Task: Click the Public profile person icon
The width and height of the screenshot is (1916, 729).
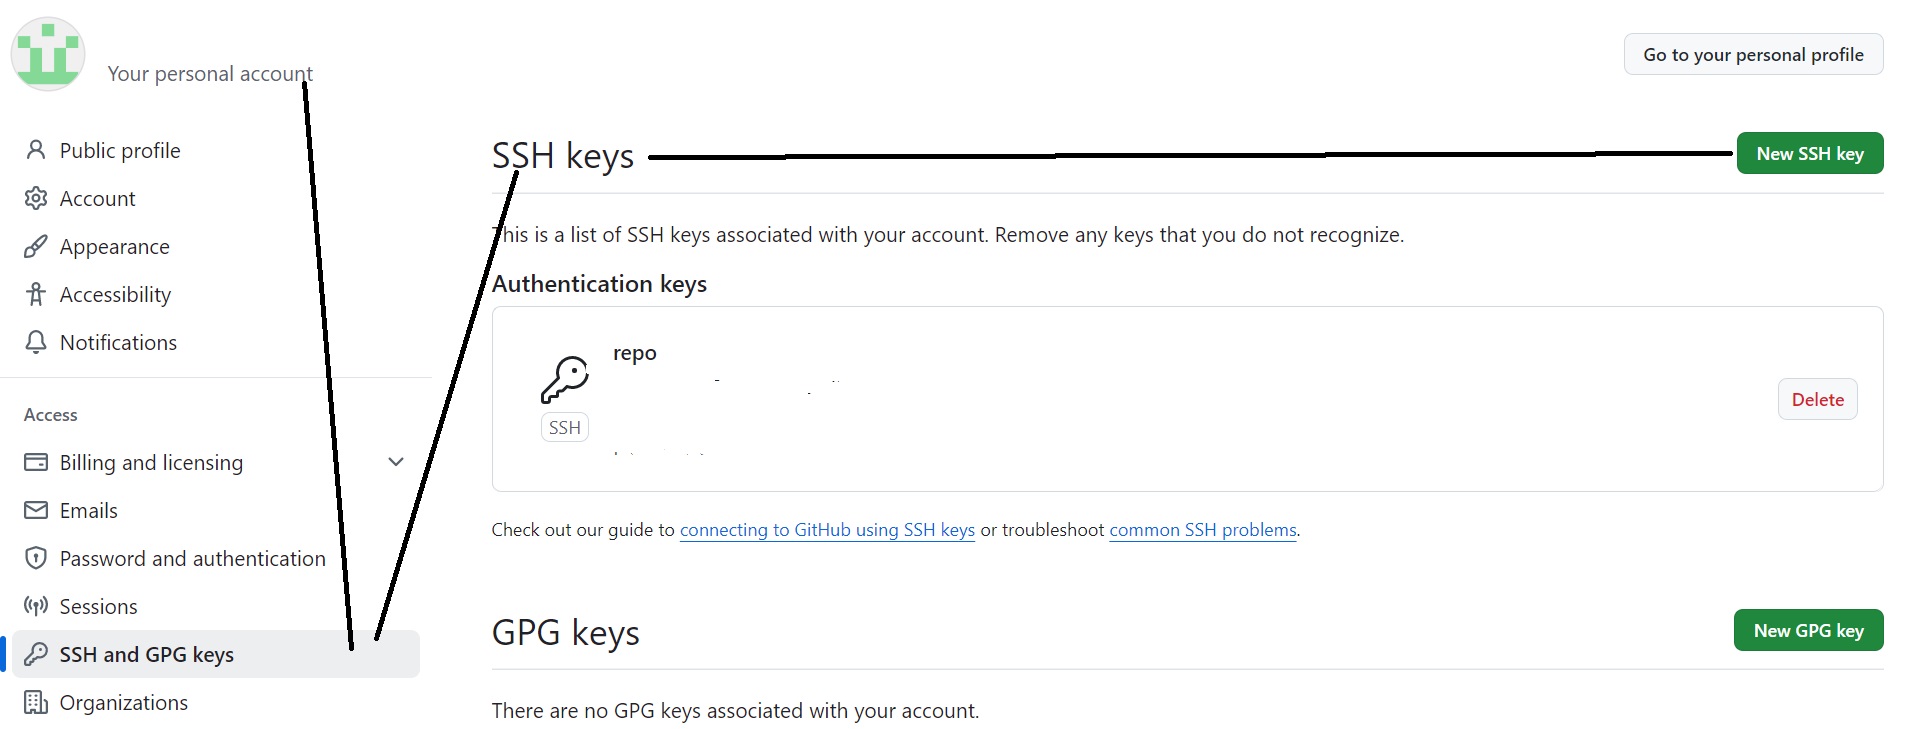Action: pyautogui.click(x=36, y=150)
